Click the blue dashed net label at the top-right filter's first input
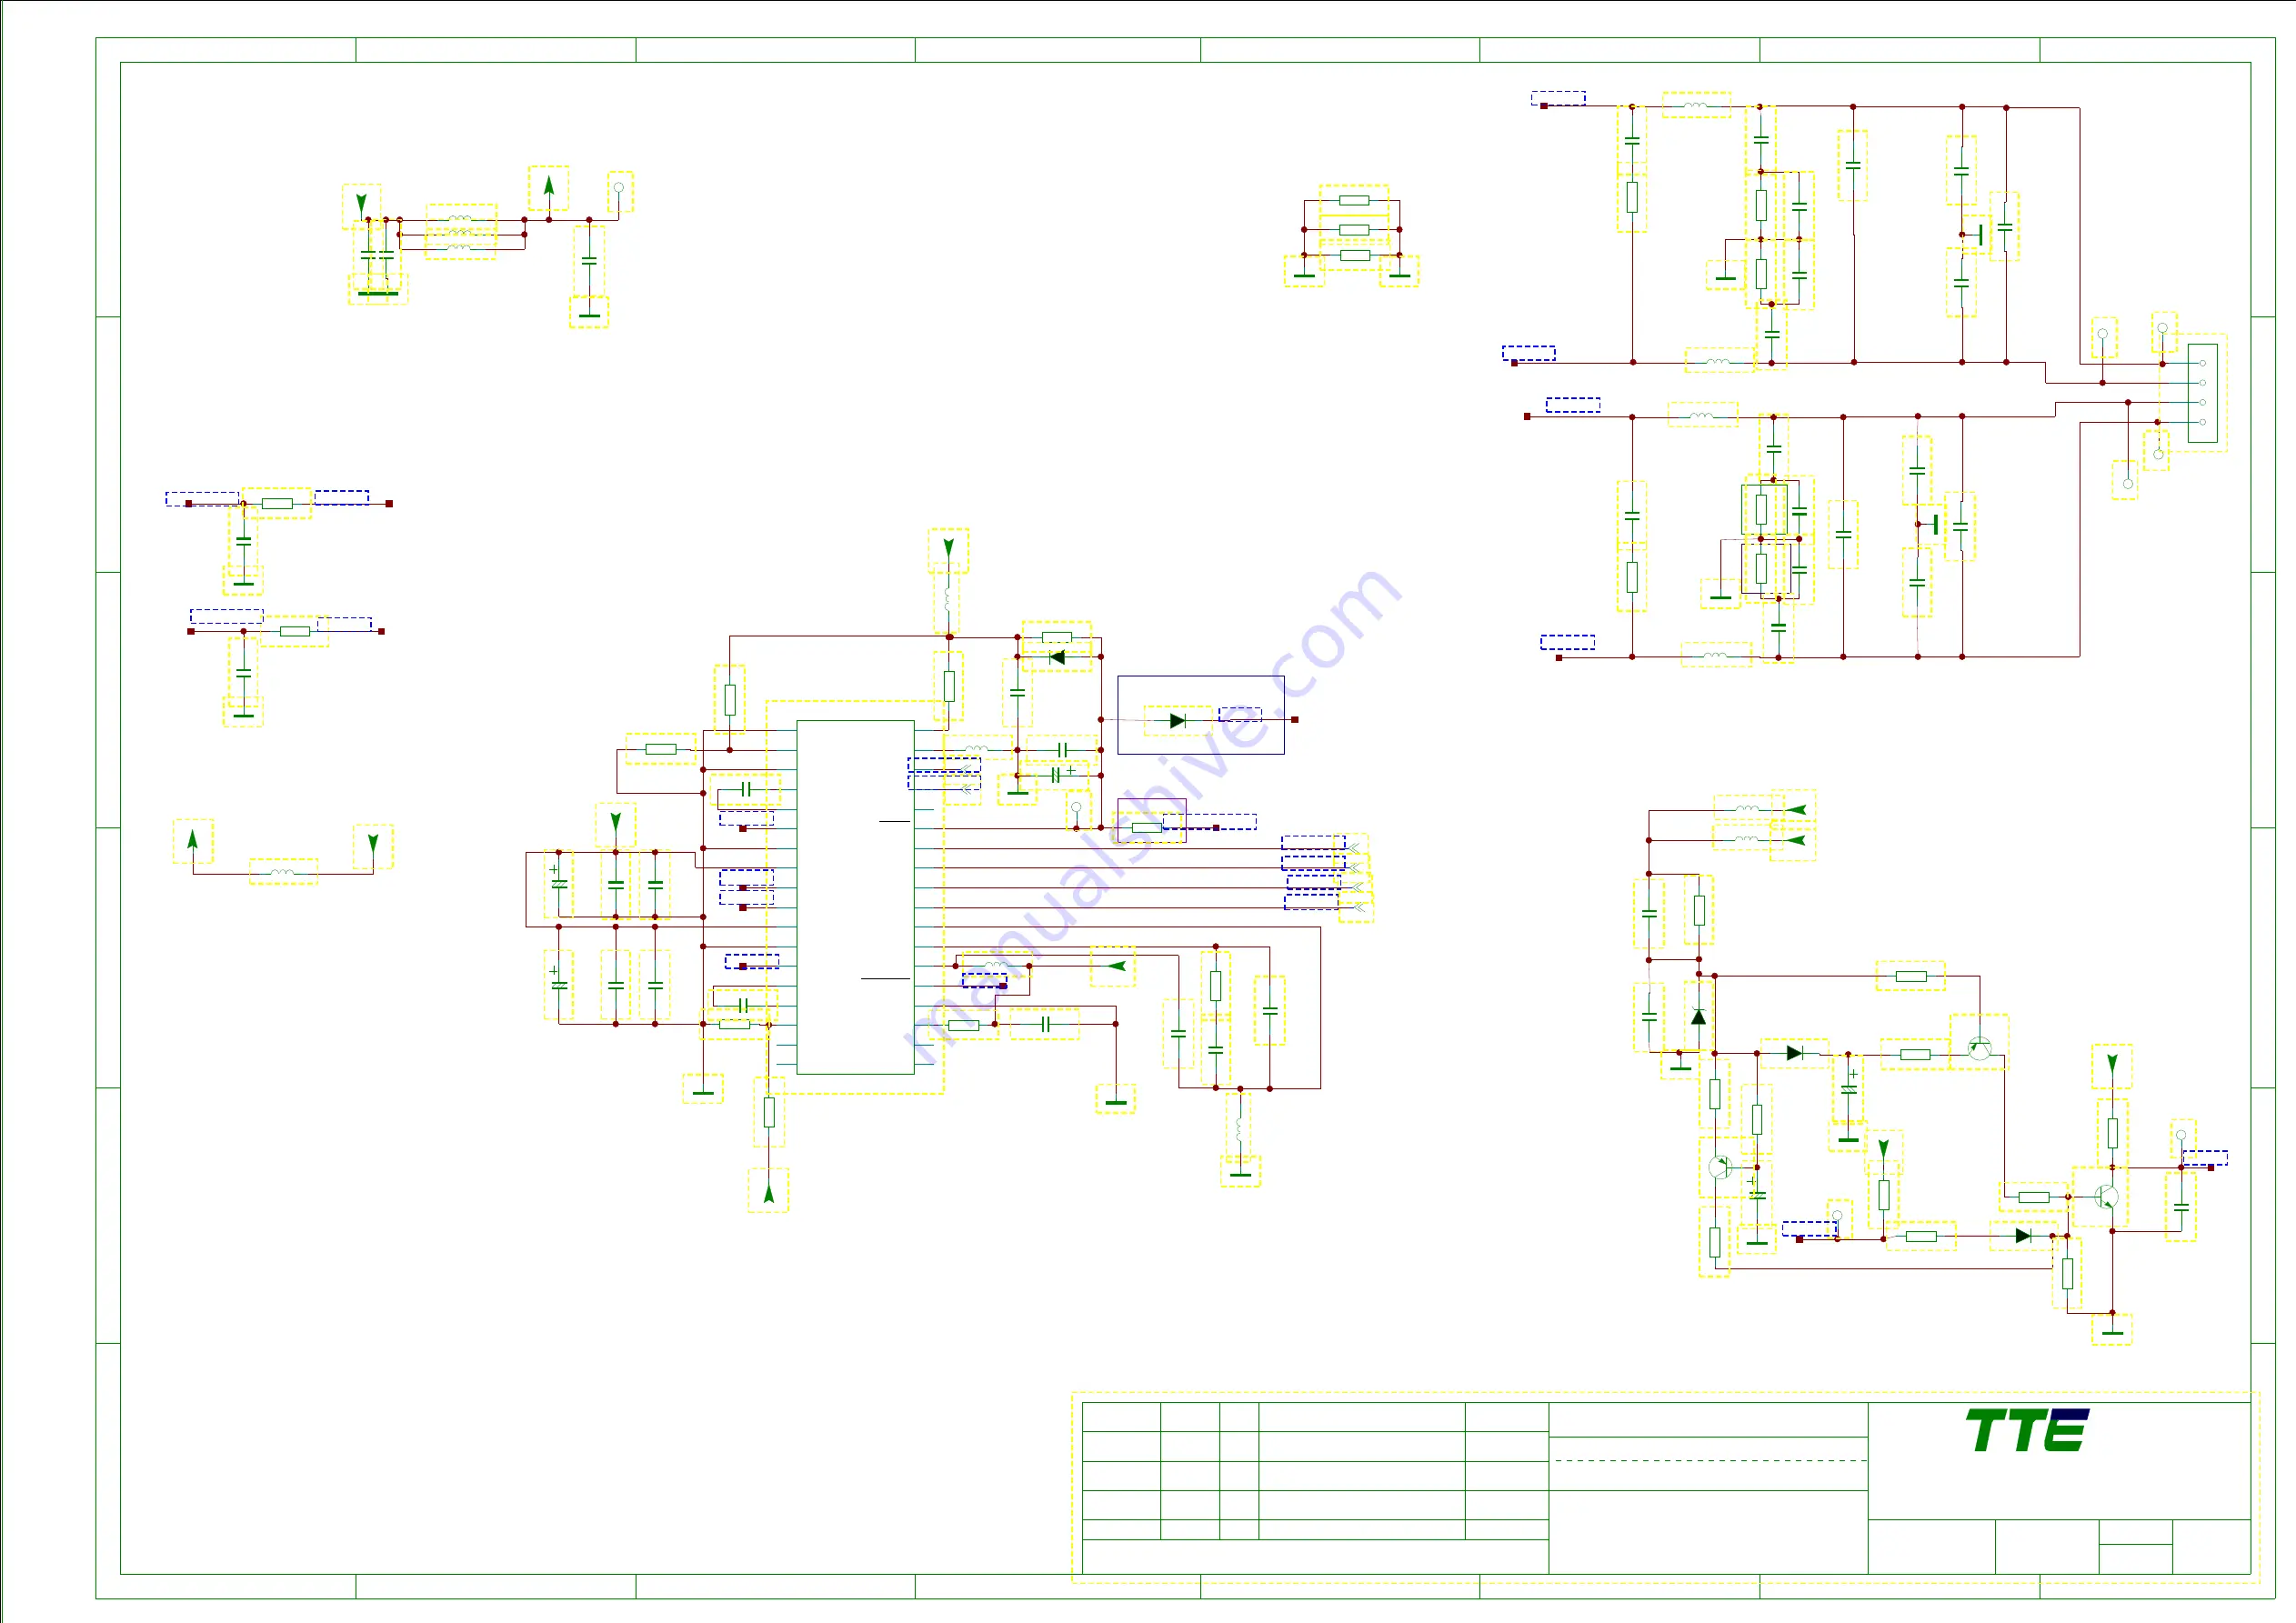The image size is (2296, 1623). coord(1558,98)
